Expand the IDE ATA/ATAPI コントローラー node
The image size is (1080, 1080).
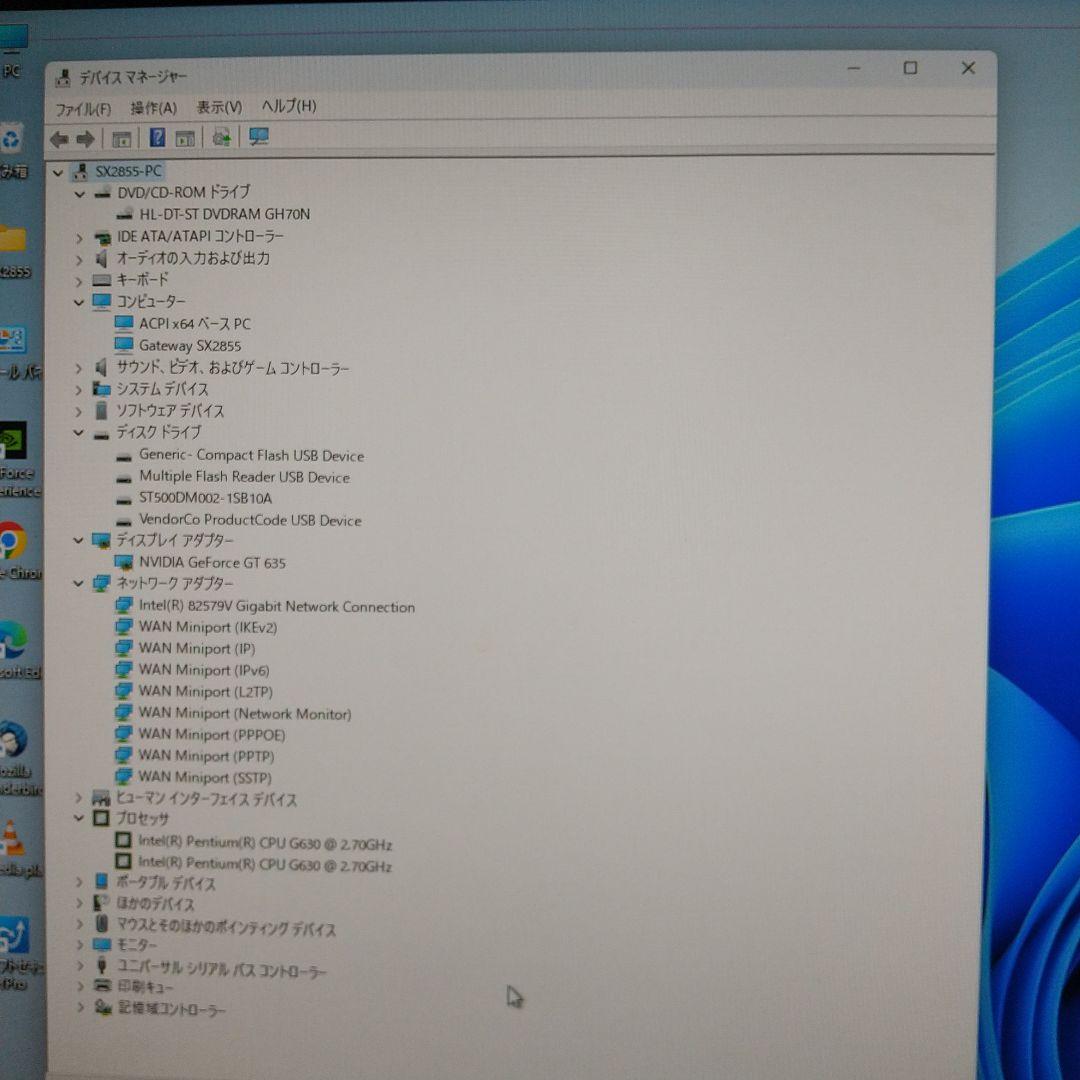pyautogui.click(x=80, y=238)
